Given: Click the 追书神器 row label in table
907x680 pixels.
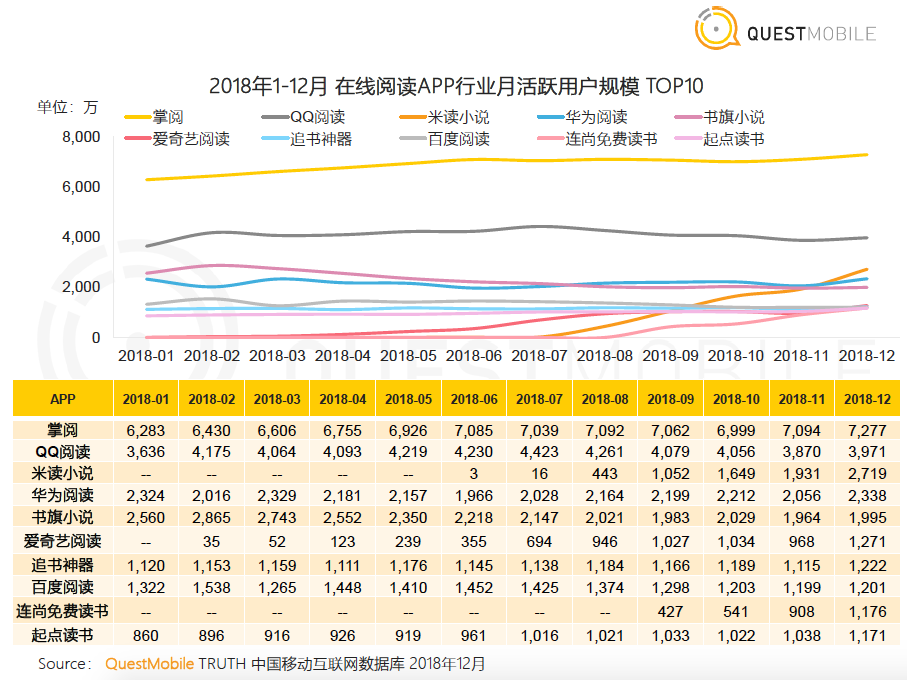Looking at the screenshot, I should [62, 566].
